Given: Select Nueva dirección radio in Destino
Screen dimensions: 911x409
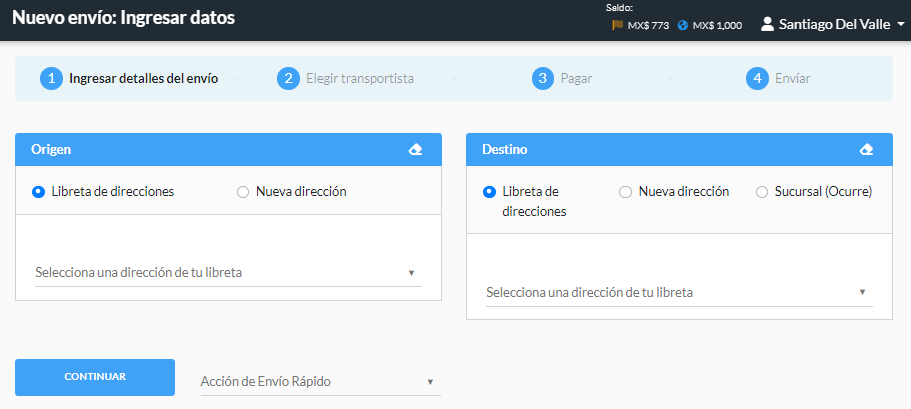Looking at the screenshot, I should [625, 191].
